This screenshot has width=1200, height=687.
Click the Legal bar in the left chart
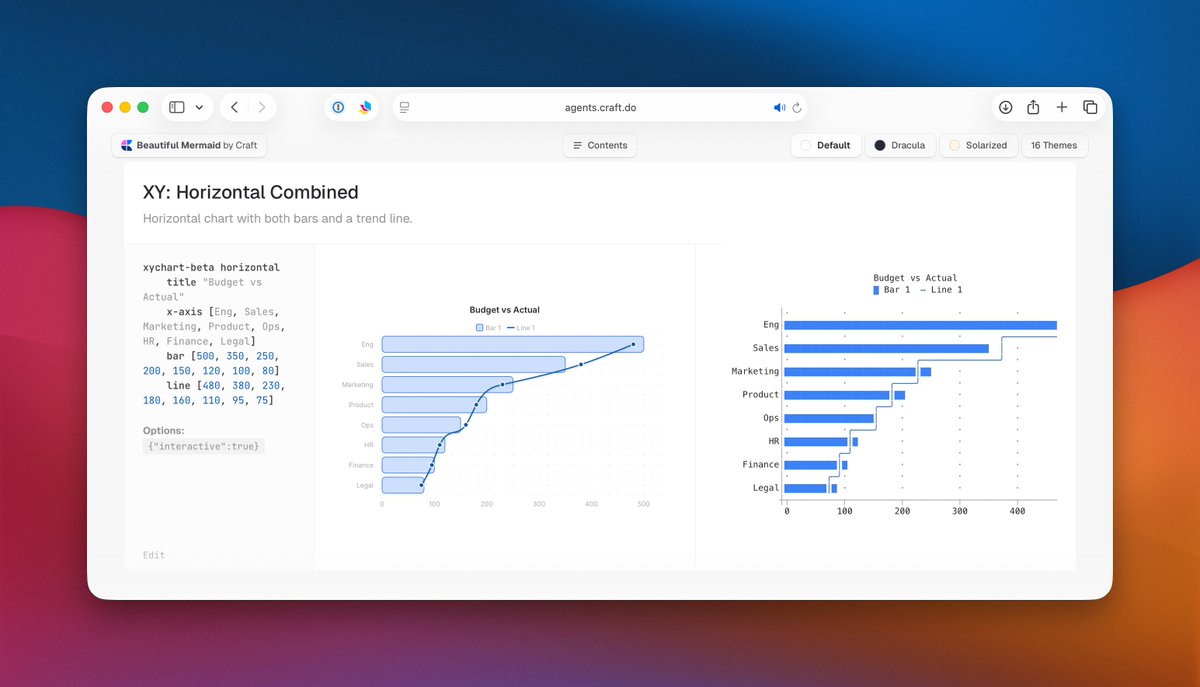[x=403, y=485]
